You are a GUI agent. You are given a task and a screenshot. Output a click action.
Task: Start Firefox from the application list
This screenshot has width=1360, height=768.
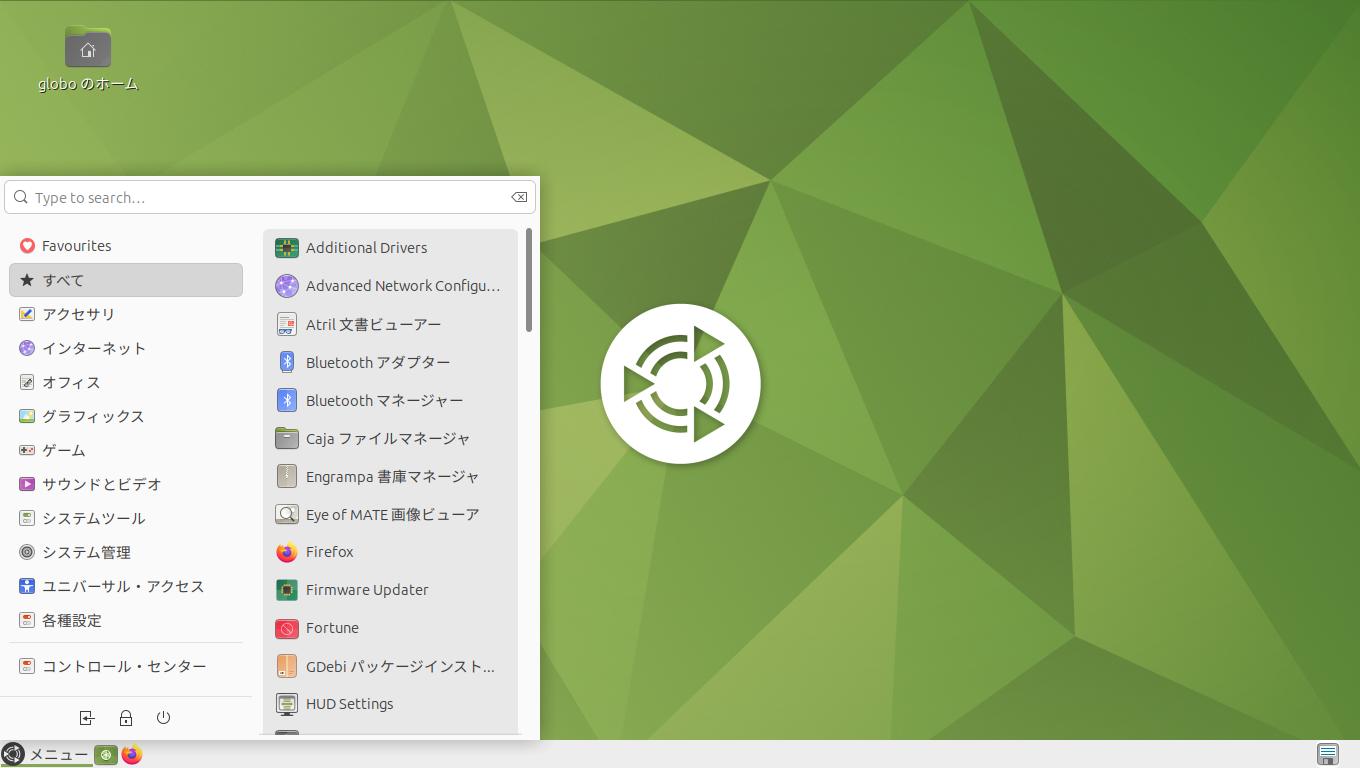click(x=329, y=552)
